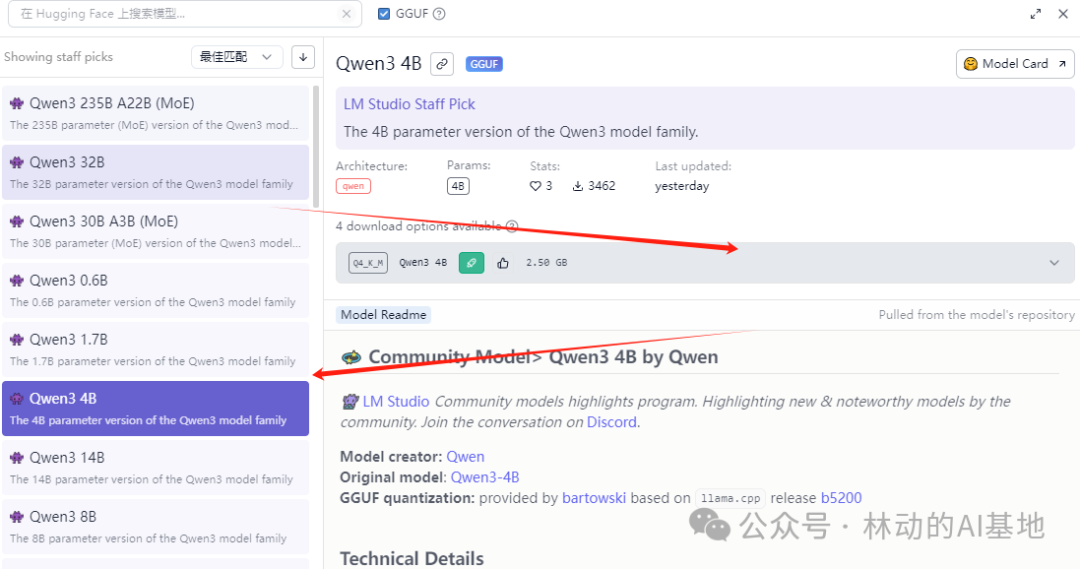Open the b5200 release link
Viewport: 1080px width, 569px height.
point(841,498)
